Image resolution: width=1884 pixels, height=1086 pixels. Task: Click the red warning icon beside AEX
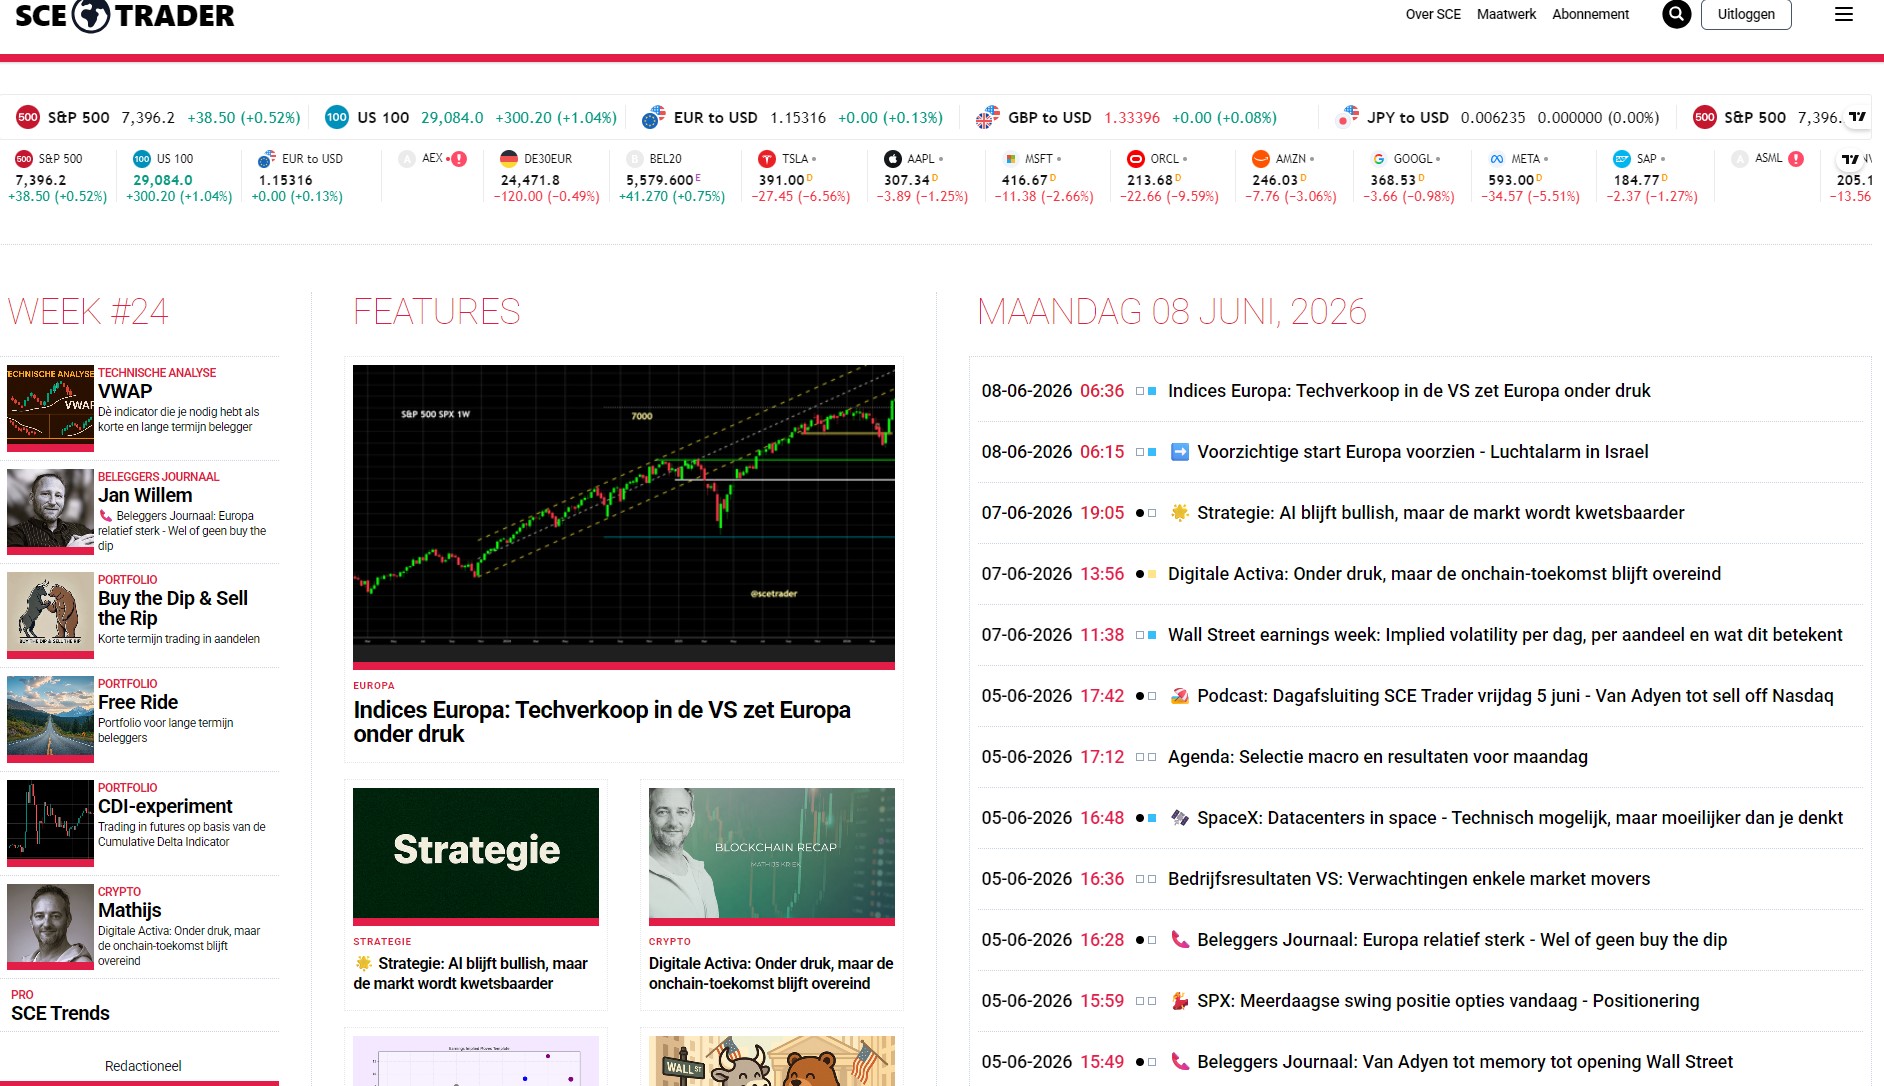[459, 159]
